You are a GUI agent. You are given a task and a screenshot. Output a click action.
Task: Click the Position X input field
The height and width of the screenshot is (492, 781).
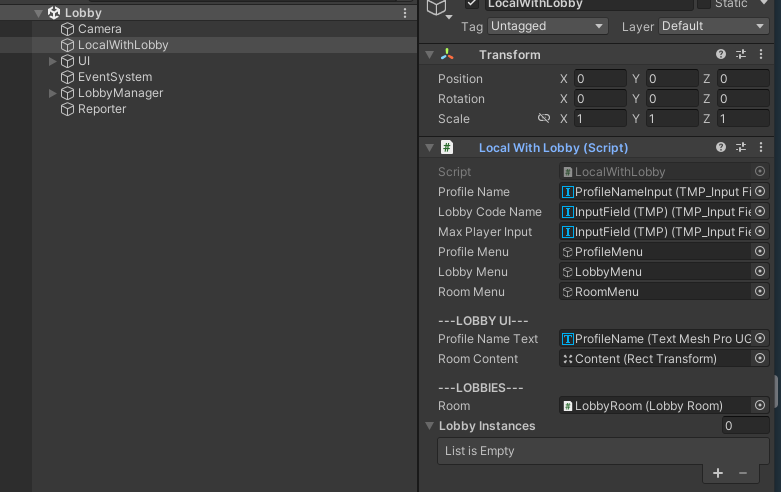[600, 79]
